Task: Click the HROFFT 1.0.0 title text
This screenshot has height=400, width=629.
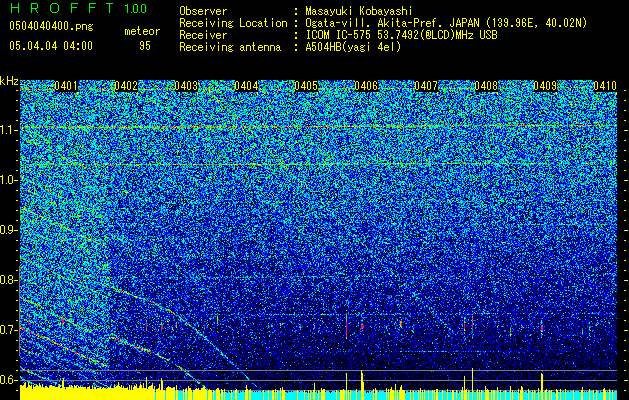Action: tap(78, 8)
